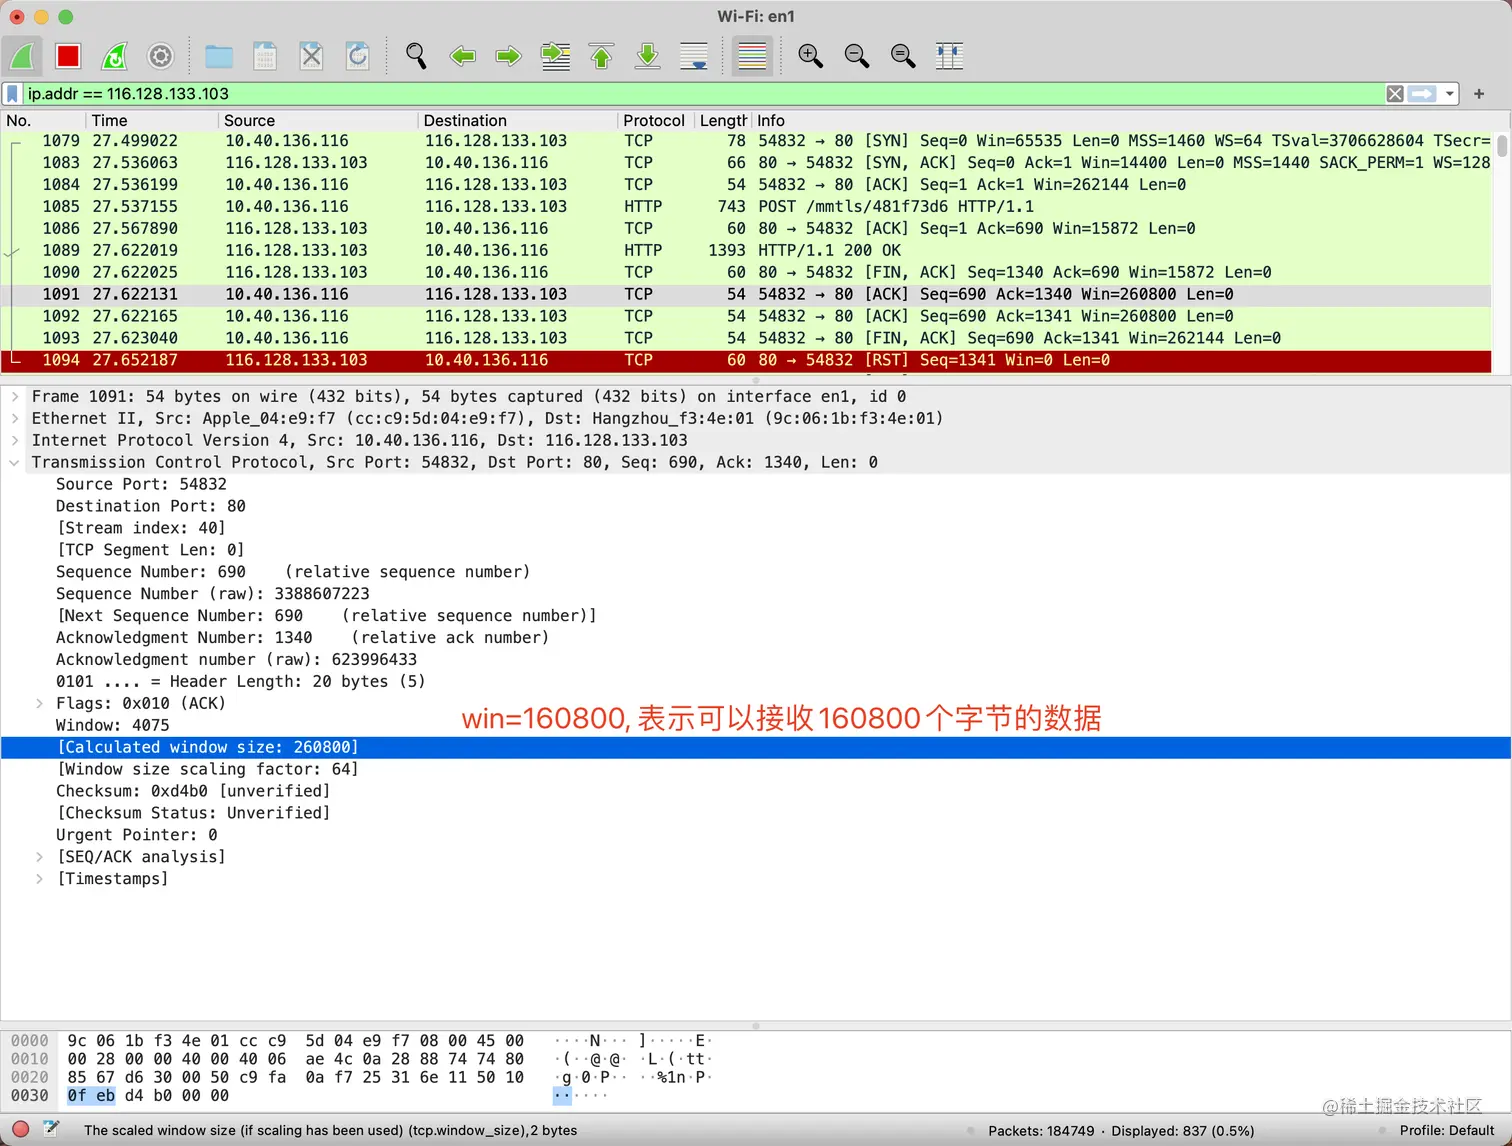Expand the [SEQ/ACK analysis] row
Viewport: 1512px width, 1146px height.
[40, 858]
